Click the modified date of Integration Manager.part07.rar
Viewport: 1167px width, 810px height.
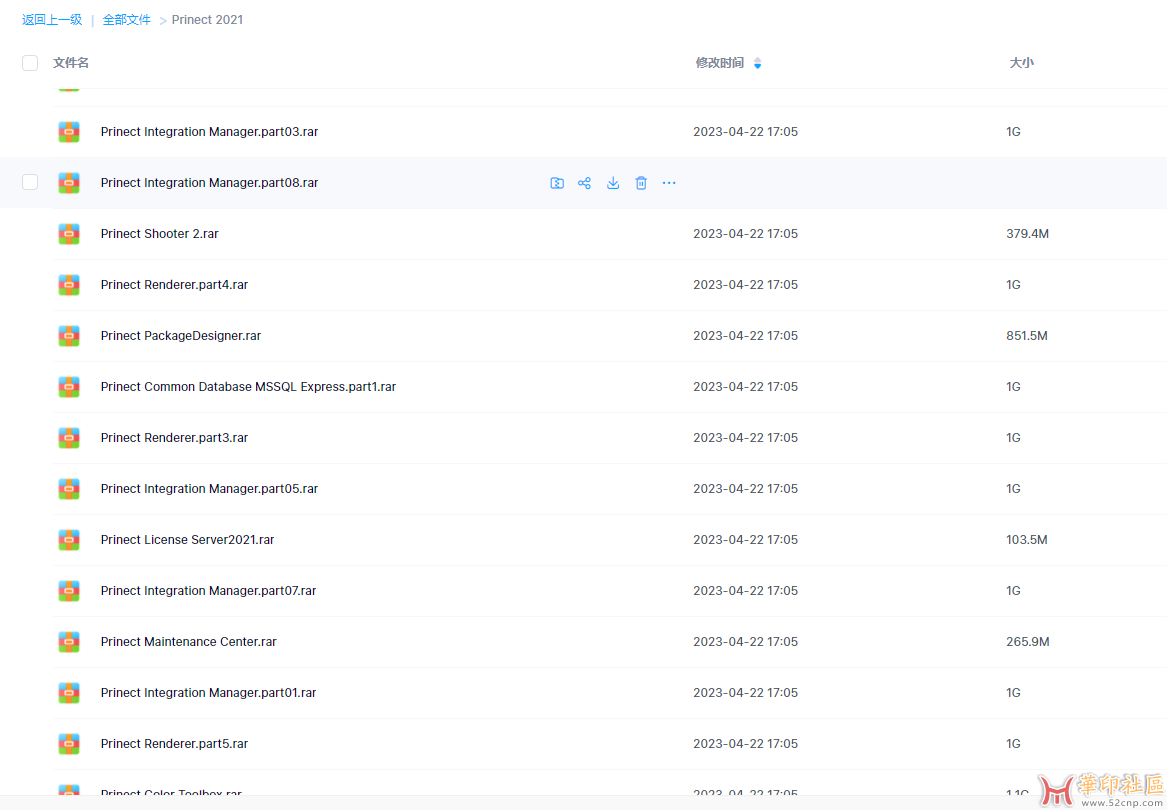click(745, 590)
